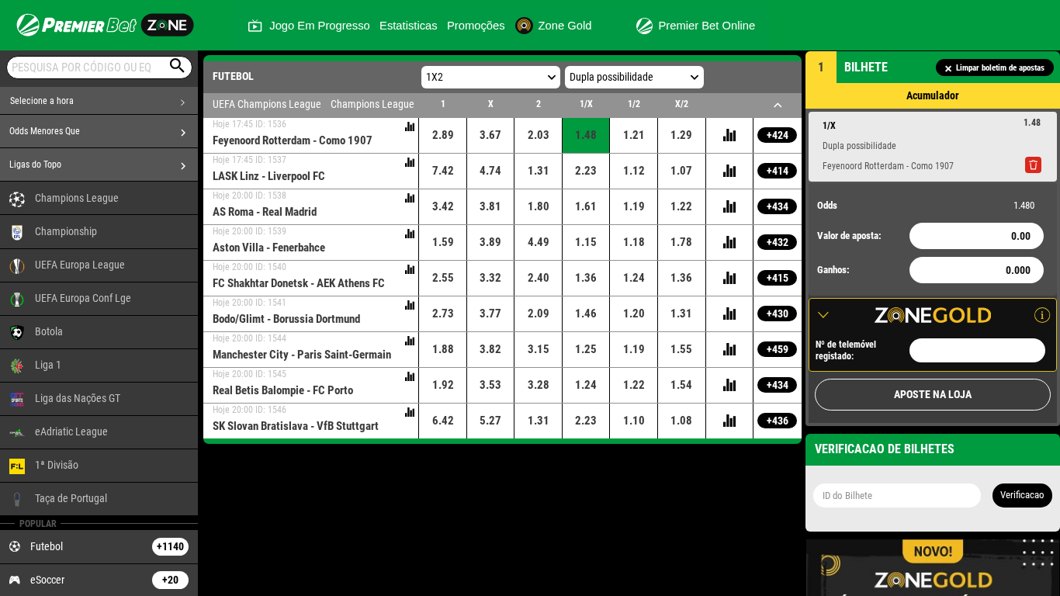
Task: Click the search by code input field
Action: click(x=87, y=68)
